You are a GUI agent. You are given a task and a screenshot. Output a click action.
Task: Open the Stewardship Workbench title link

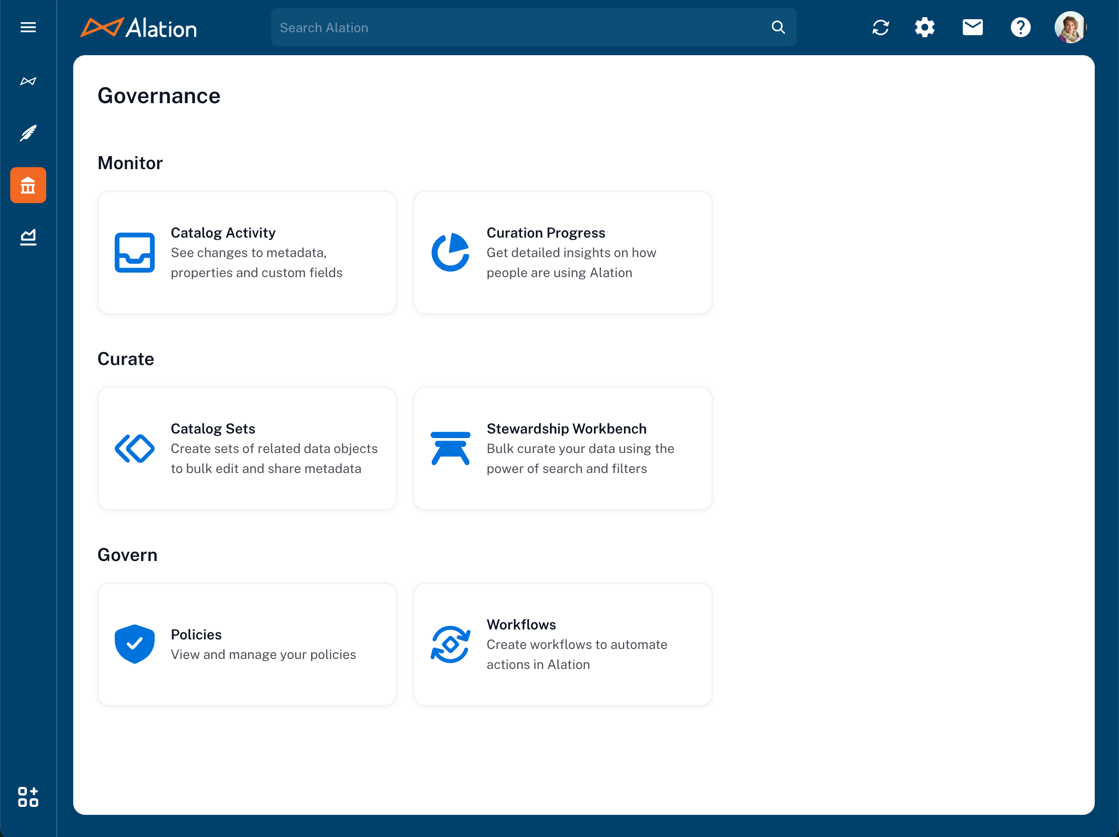point(567,429)
